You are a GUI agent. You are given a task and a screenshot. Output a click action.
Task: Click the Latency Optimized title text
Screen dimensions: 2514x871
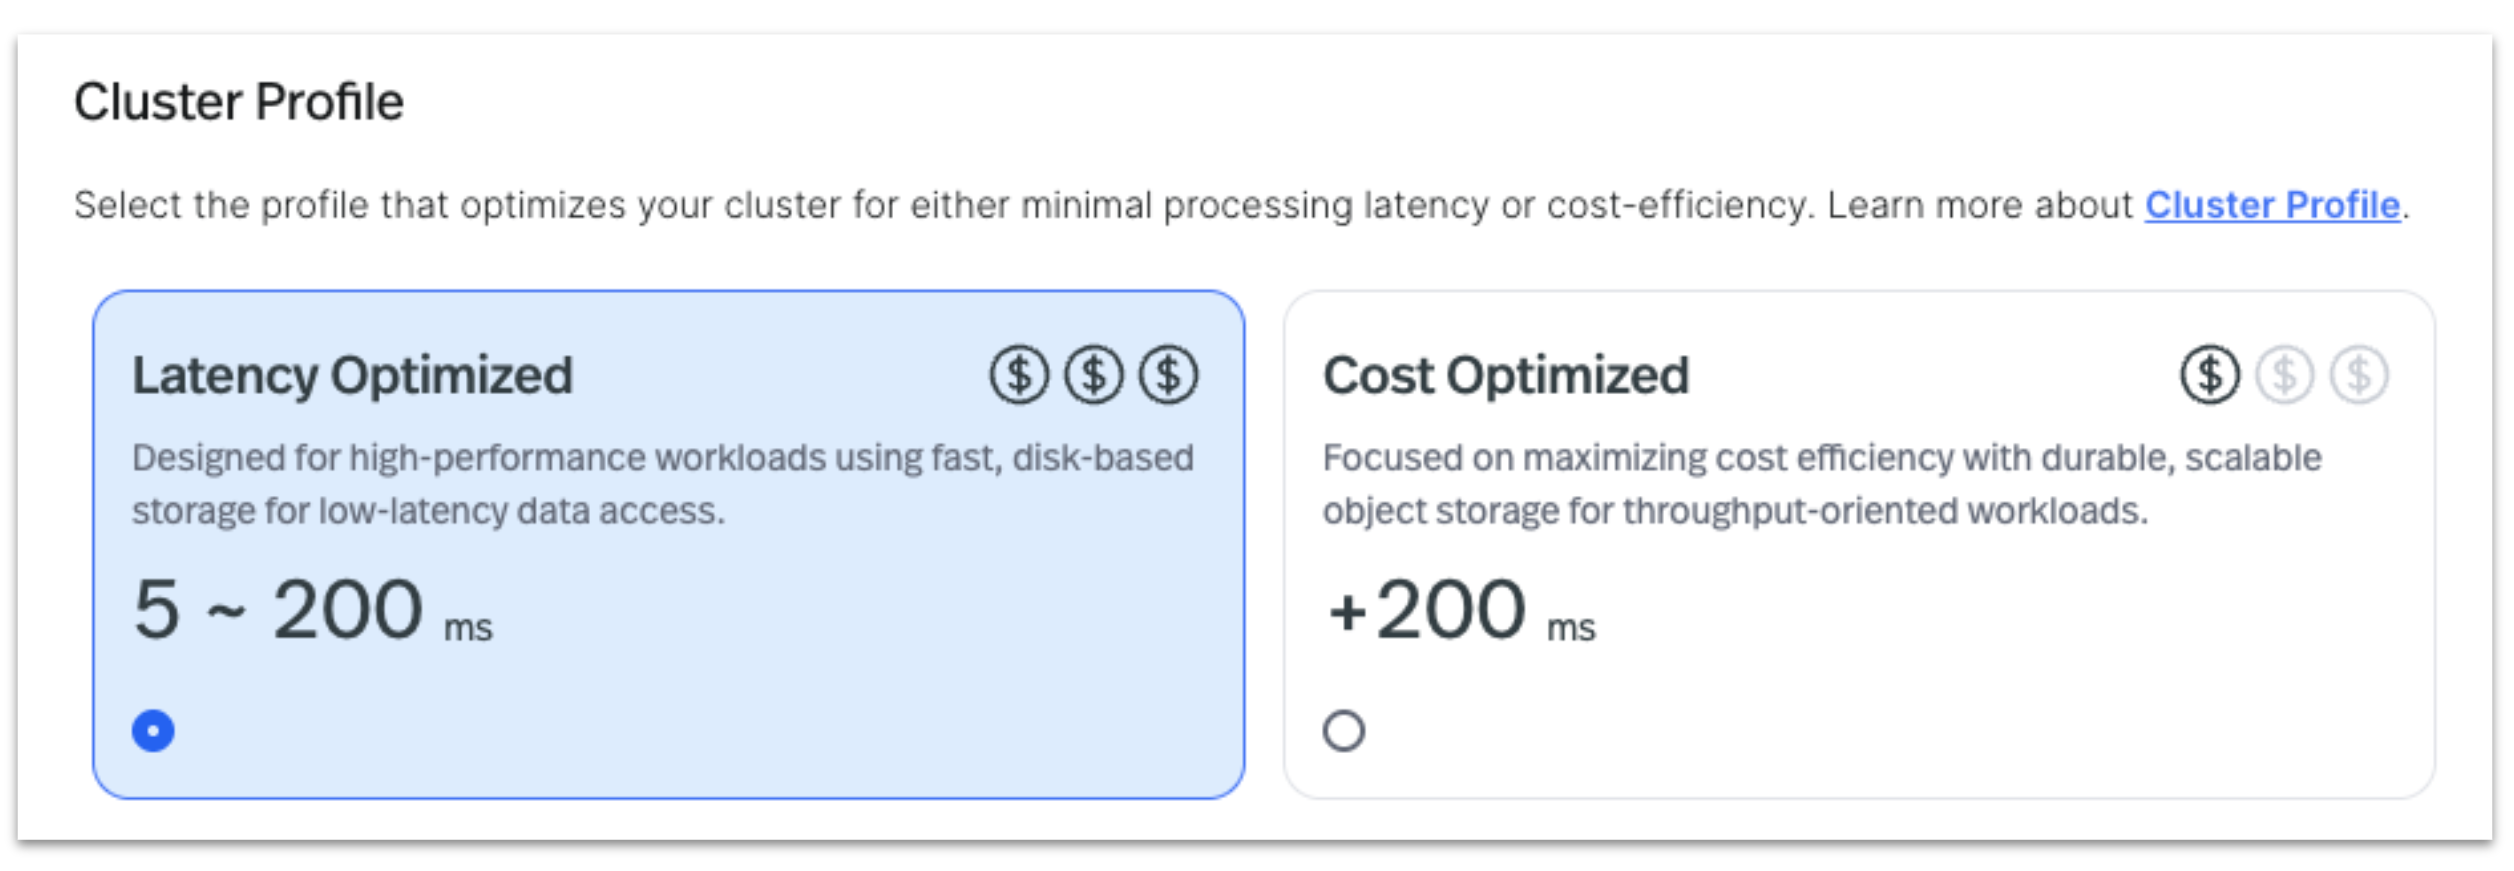[355, 377]
